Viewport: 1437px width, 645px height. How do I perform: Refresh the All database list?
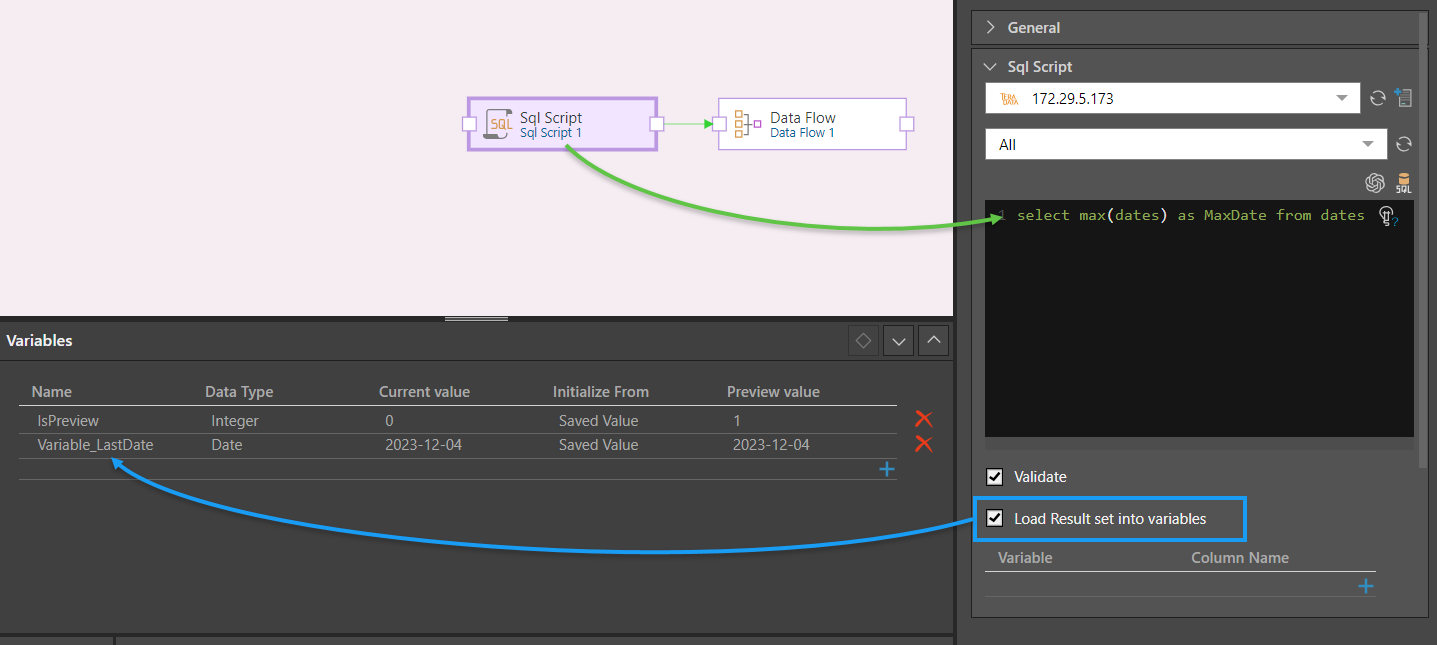tap(1403, 144)
